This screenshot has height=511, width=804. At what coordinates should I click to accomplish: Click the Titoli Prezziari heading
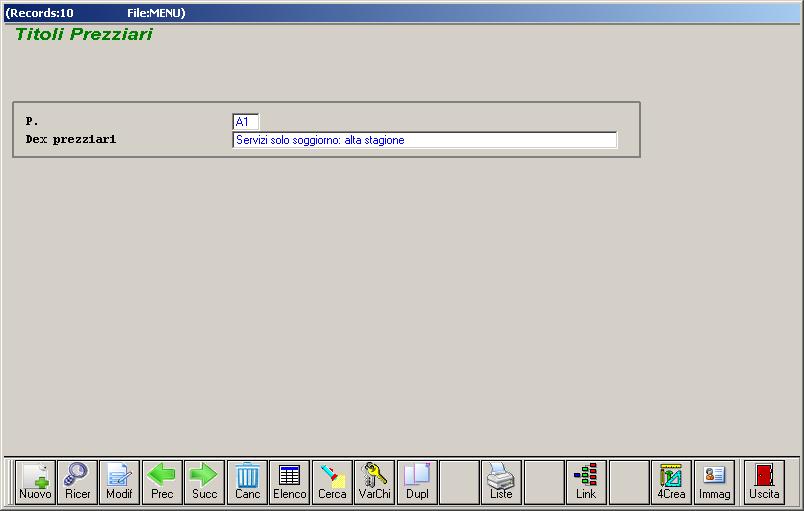click(x=84, y=34)
